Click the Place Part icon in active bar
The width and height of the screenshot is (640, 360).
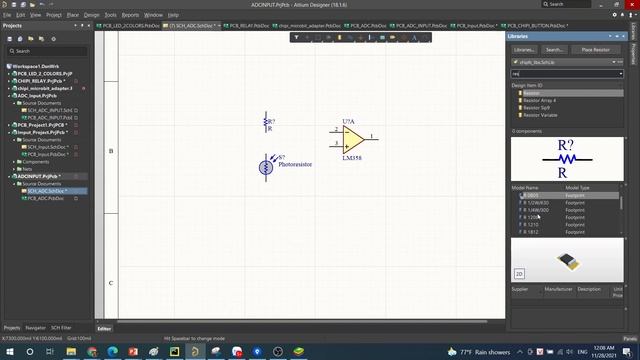(x=339, y=38)
